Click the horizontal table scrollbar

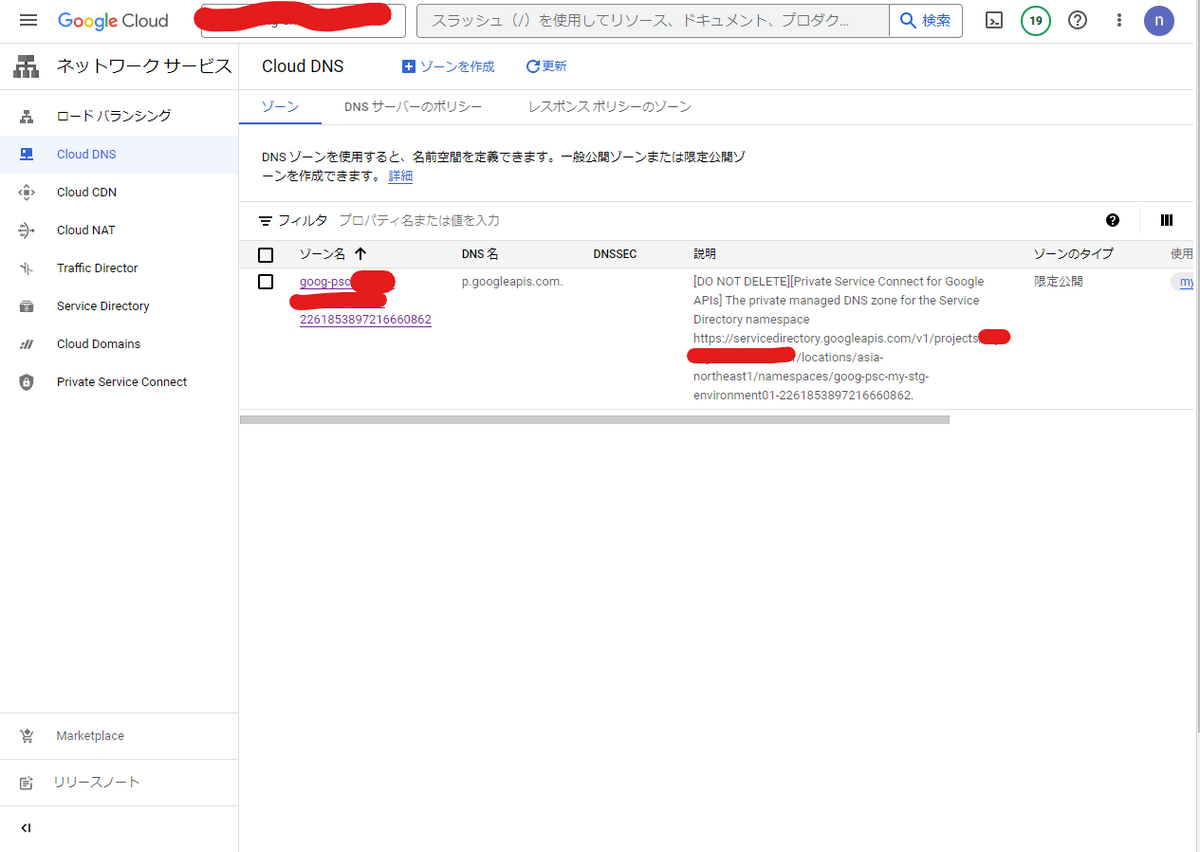pyautogui.click(x=594, y=420)
